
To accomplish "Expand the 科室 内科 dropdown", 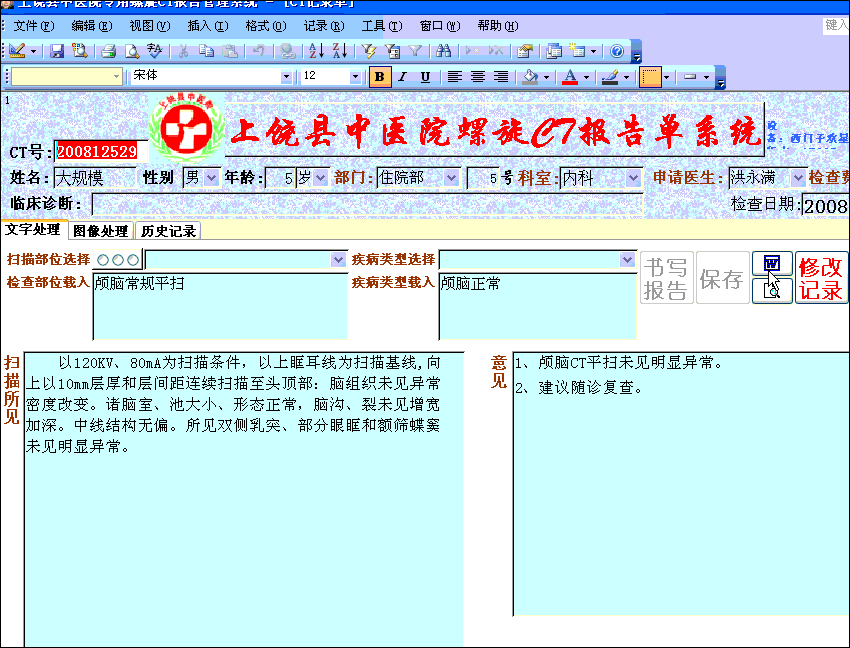I will (x=633, y=178).
